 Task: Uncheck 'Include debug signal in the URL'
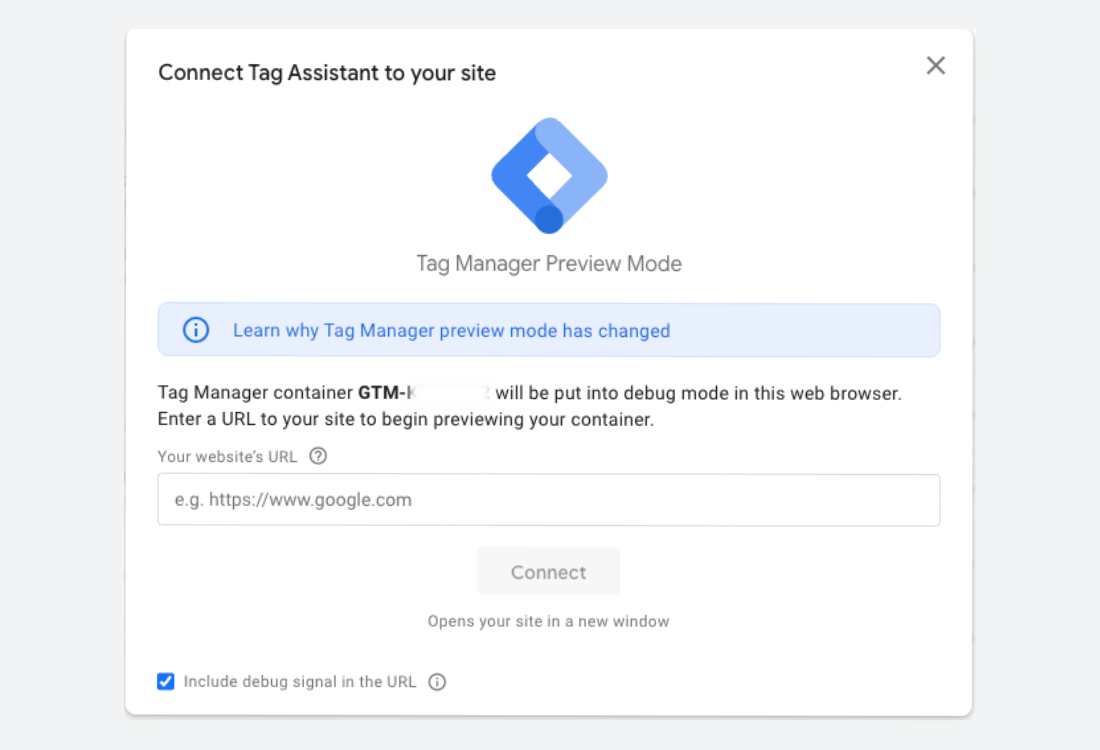166,681
